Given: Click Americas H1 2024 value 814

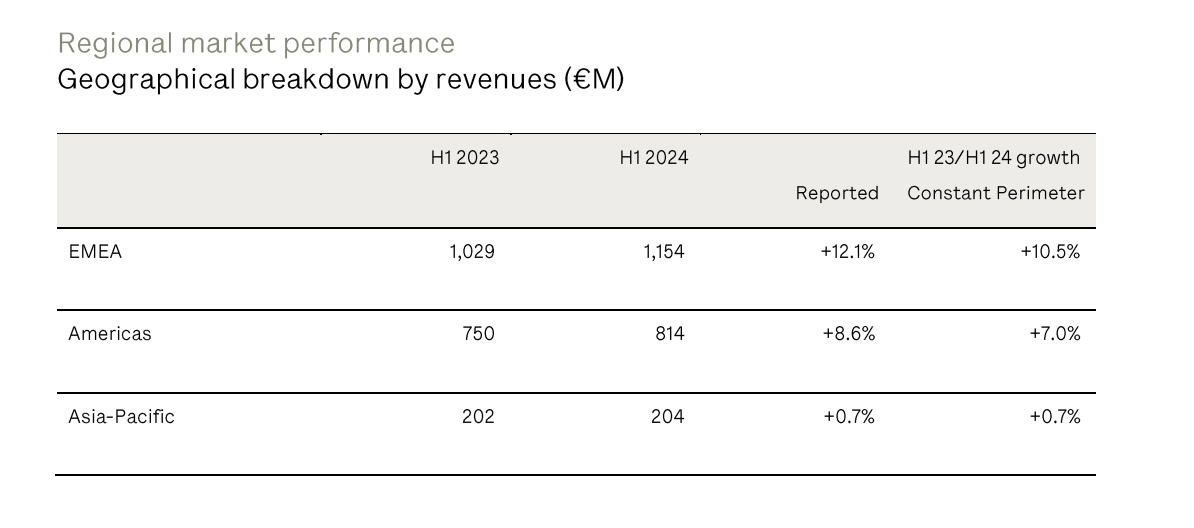Looking at the screenshot, I should pos(668,334).
